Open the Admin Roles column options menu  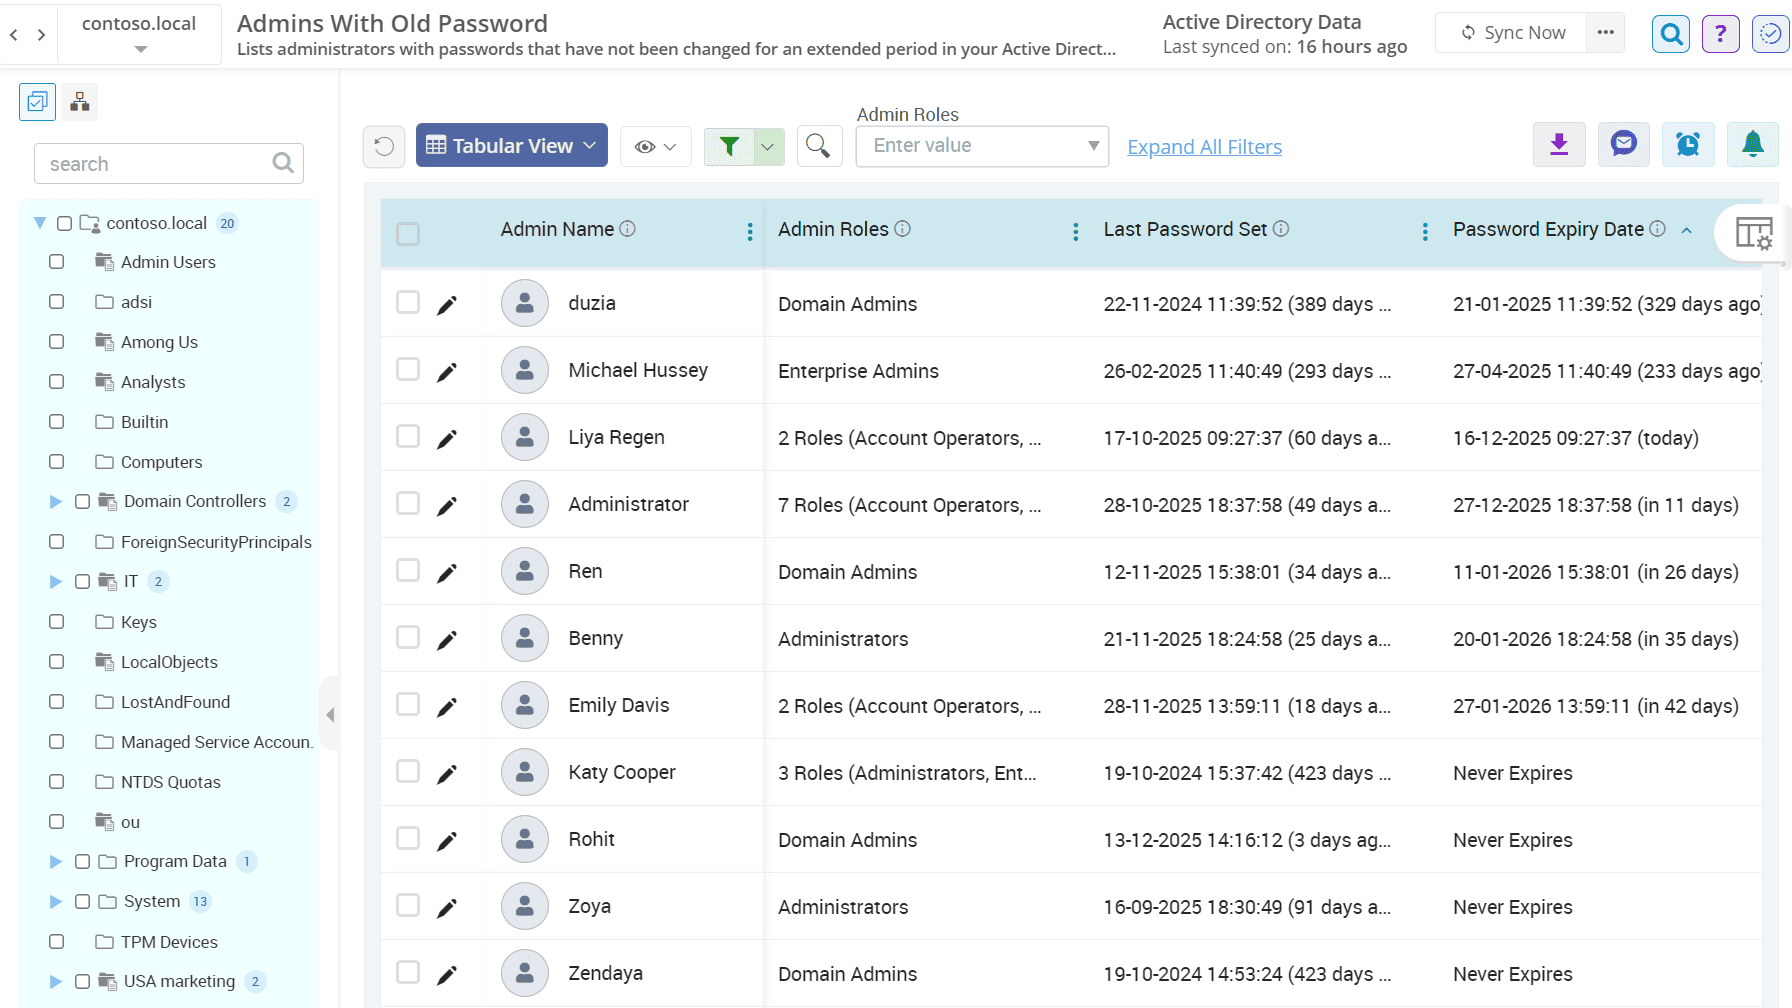tap(1075, 230)
